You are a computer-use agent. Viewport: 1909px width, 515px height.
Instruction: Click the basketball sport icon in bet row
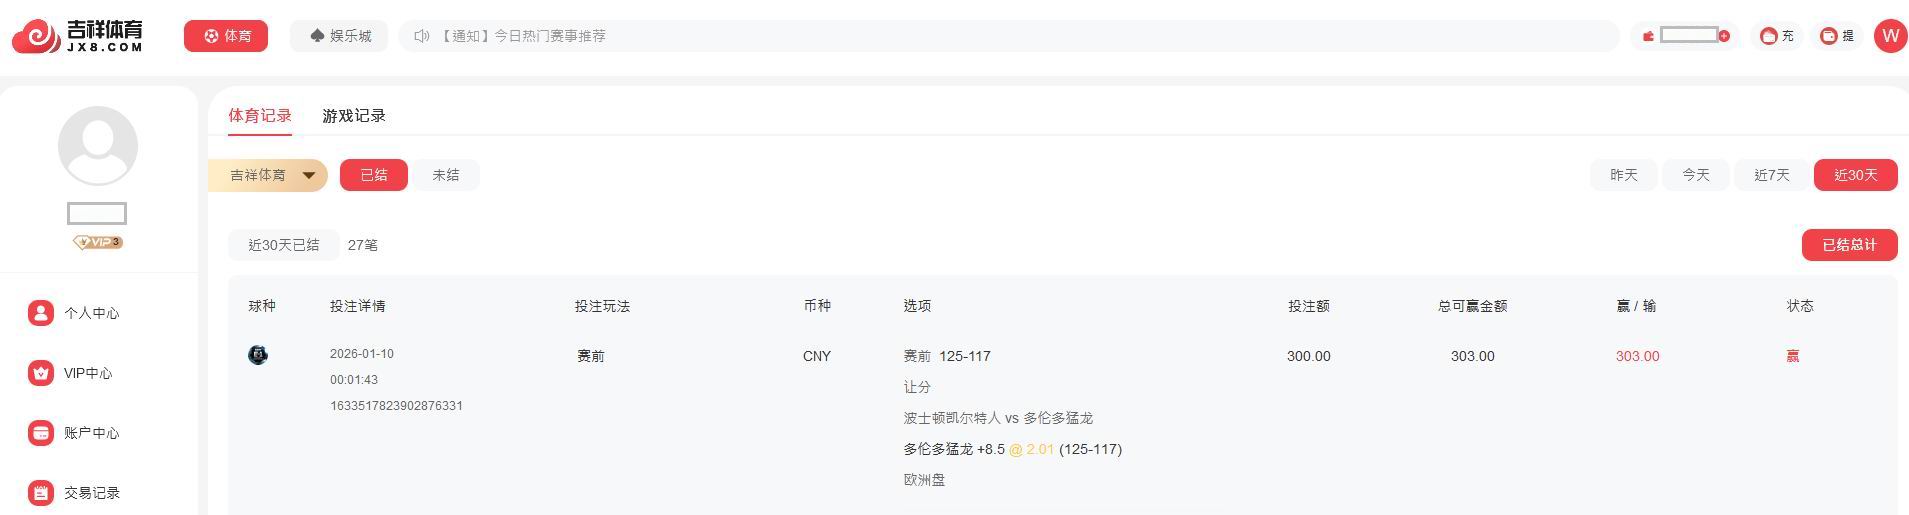[258, 355]
